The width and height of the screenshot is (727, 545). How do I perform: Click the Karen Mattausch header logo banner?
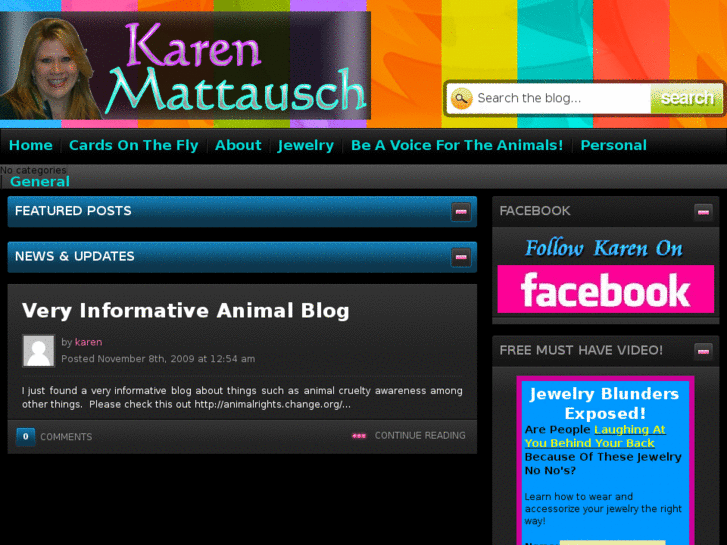[x=185, y=65]
